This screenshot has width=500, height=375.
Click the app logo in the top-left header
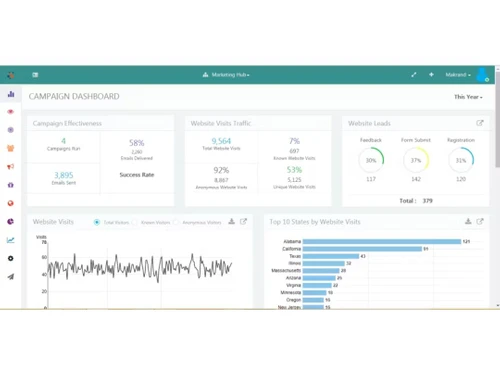coord(11,75)
